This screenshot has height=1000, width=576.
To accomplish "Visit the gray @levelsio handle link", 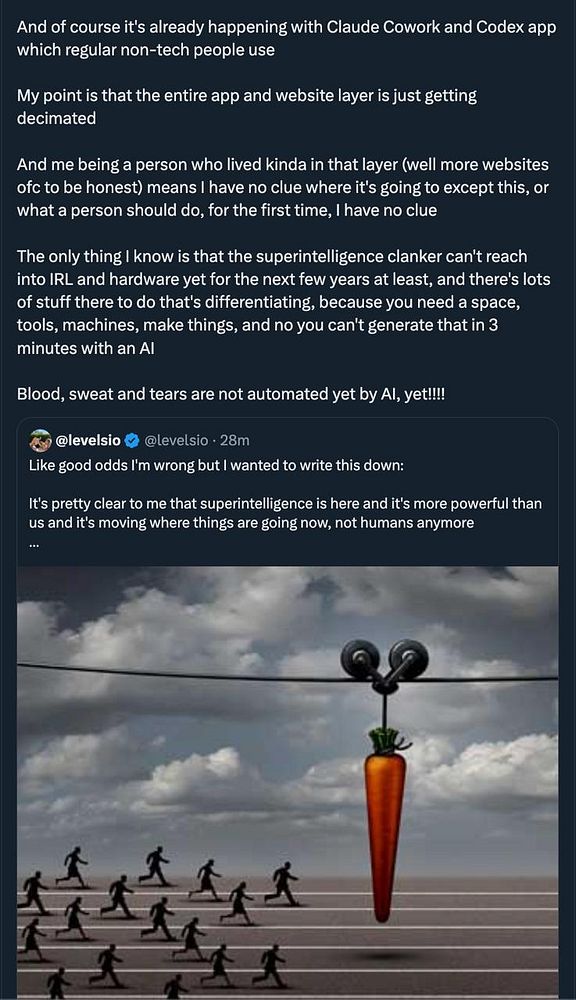I will (176, 440).
